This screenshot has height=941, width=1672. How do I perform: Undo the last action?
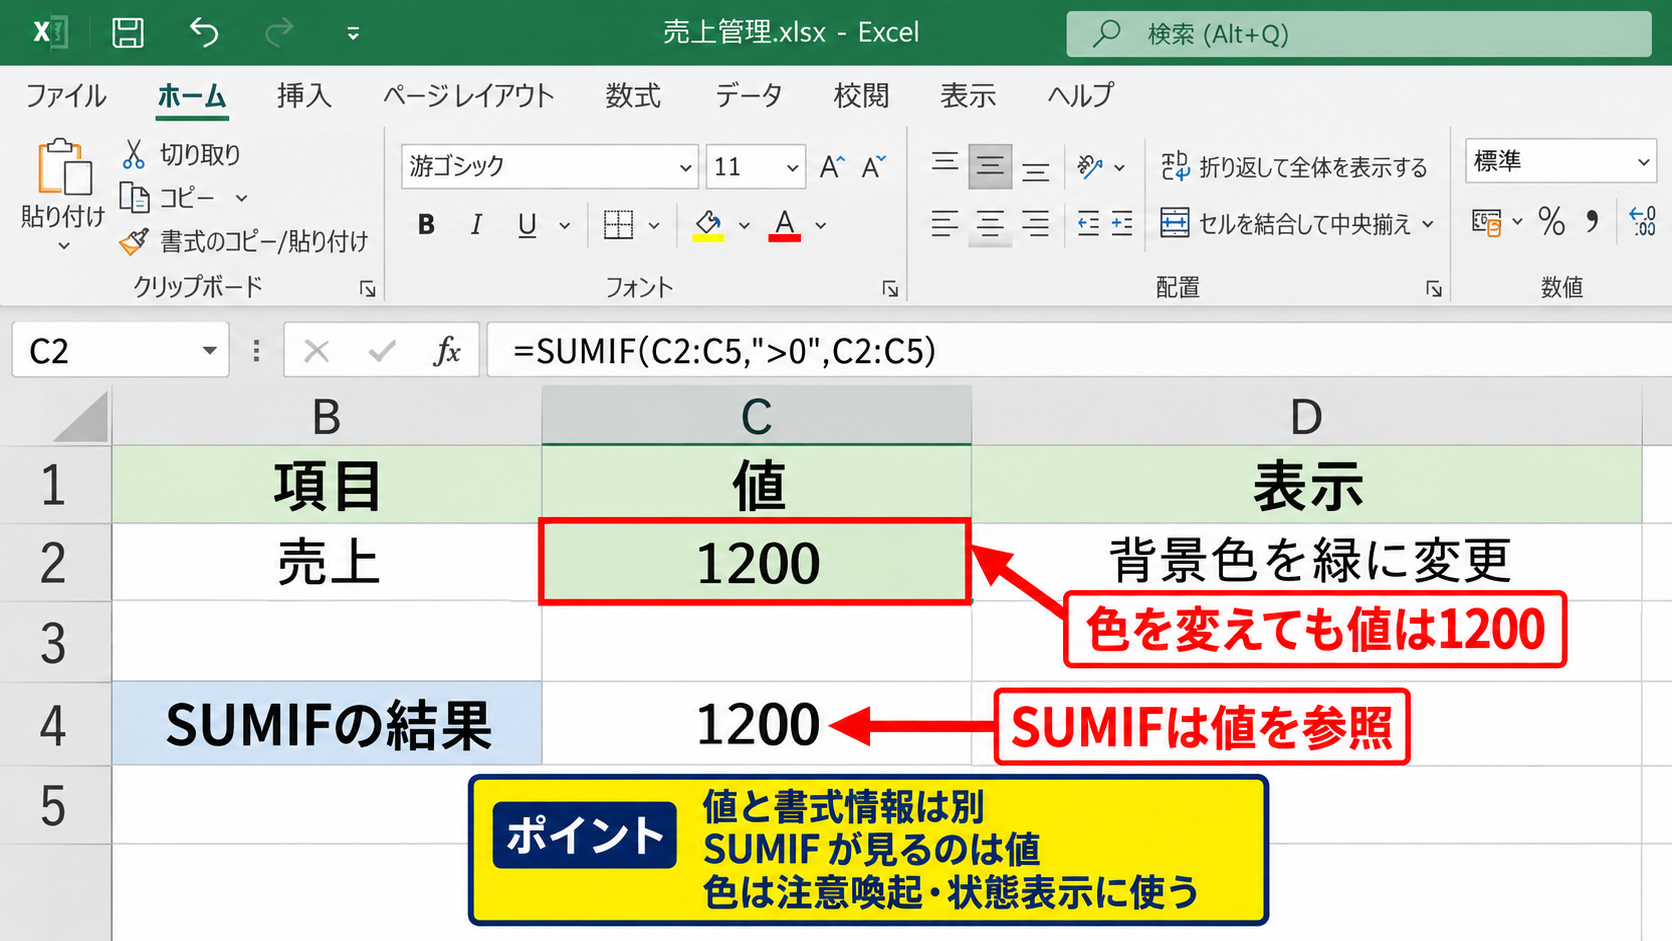204,33
